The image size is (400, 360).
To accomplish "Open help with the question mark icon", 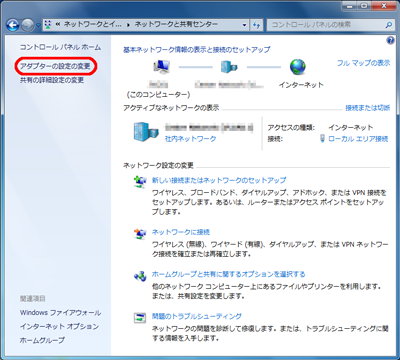I will tap(390, 40).
